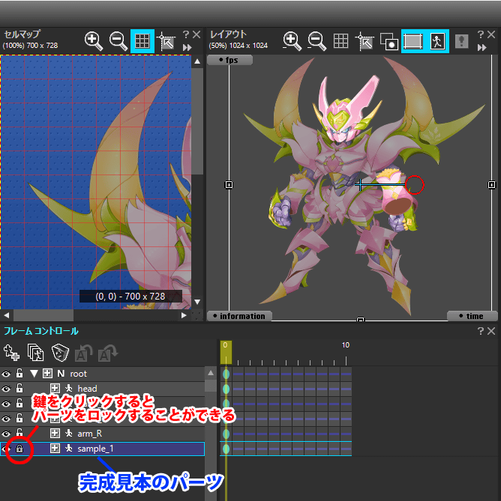Viewport: 501px width, 501px height.
Task: Select the head keyframe at frame 0
Action: (x=226, y=389)
